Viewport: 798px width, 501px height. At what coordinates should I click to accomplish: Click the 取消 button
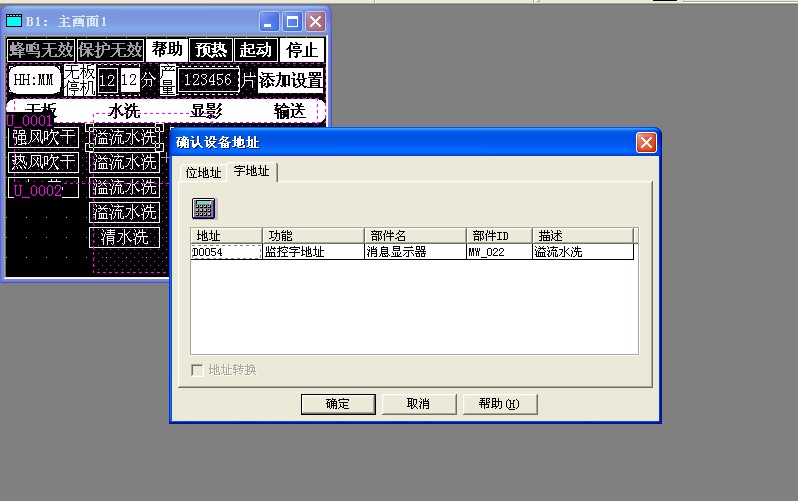[418, 404]
